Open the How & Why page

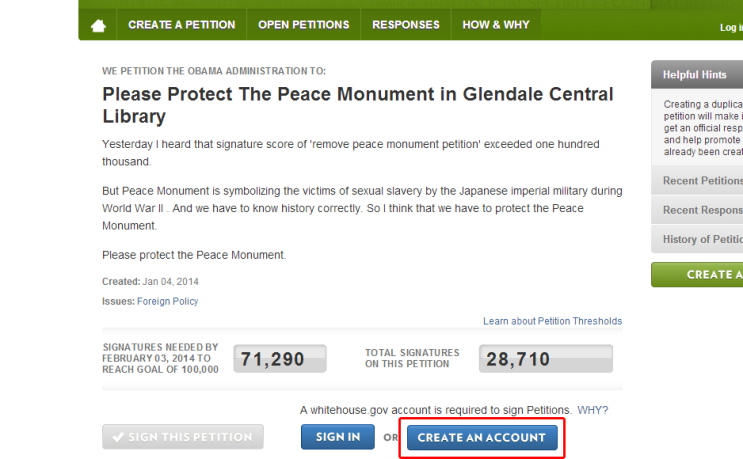coord(496,25)
